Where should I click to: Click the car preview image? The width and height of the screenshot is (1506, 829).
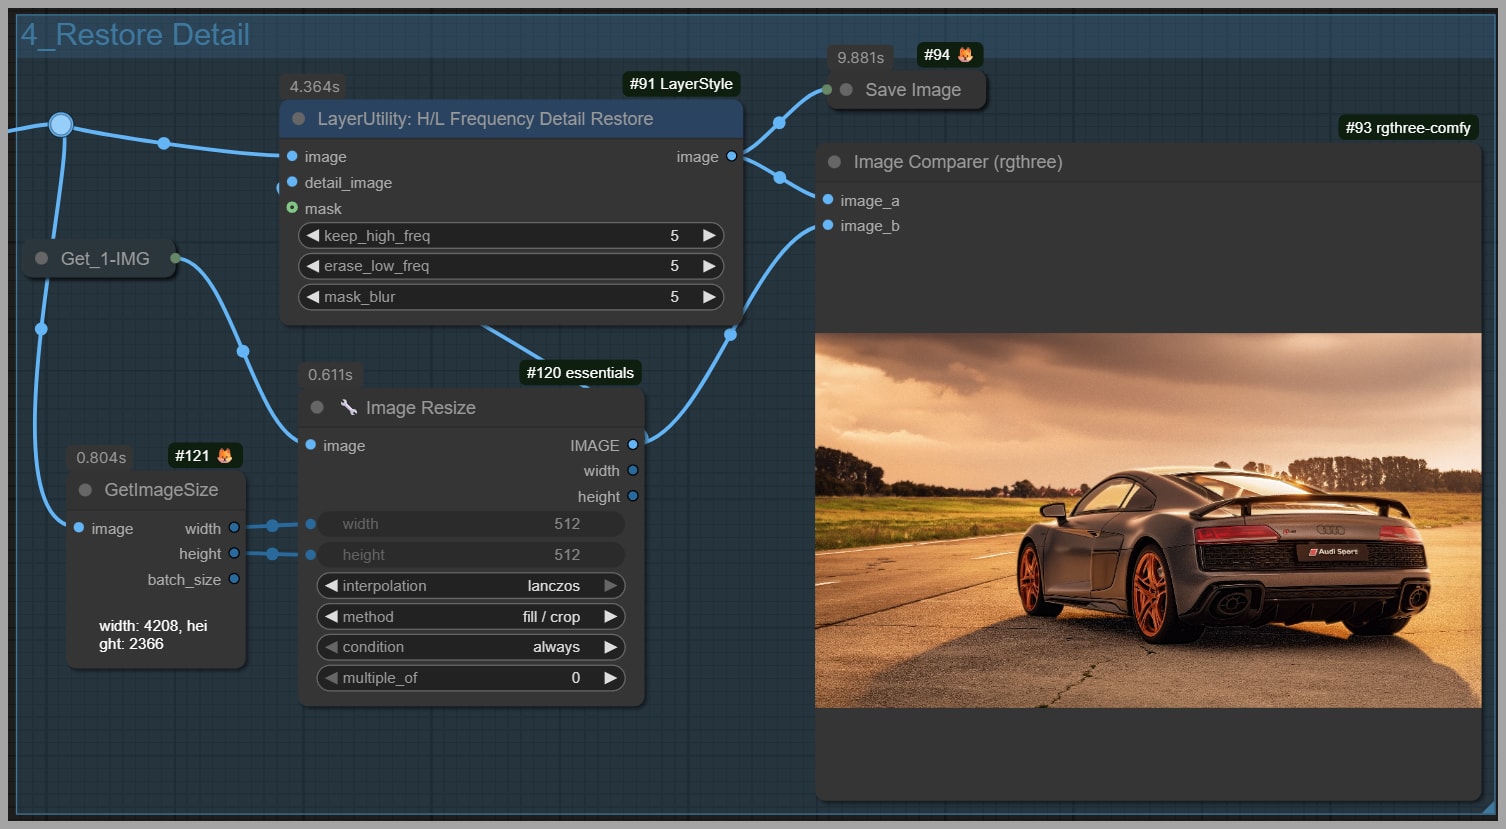(x=1147, y=520)
